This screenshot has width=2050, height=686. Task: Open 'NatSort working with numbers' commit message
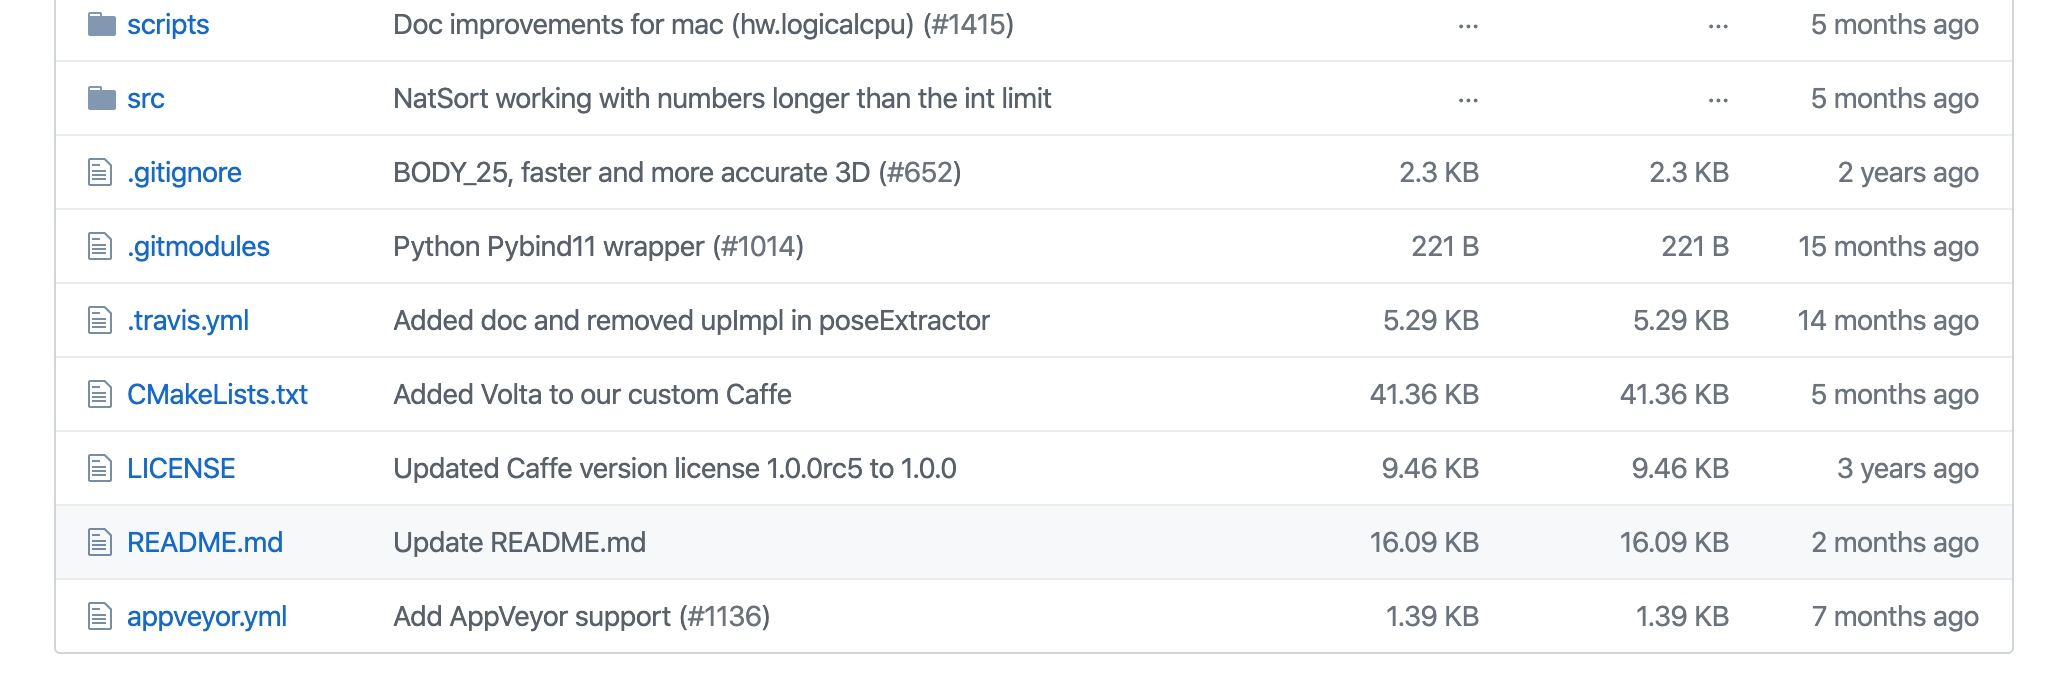tap(722, 98)
